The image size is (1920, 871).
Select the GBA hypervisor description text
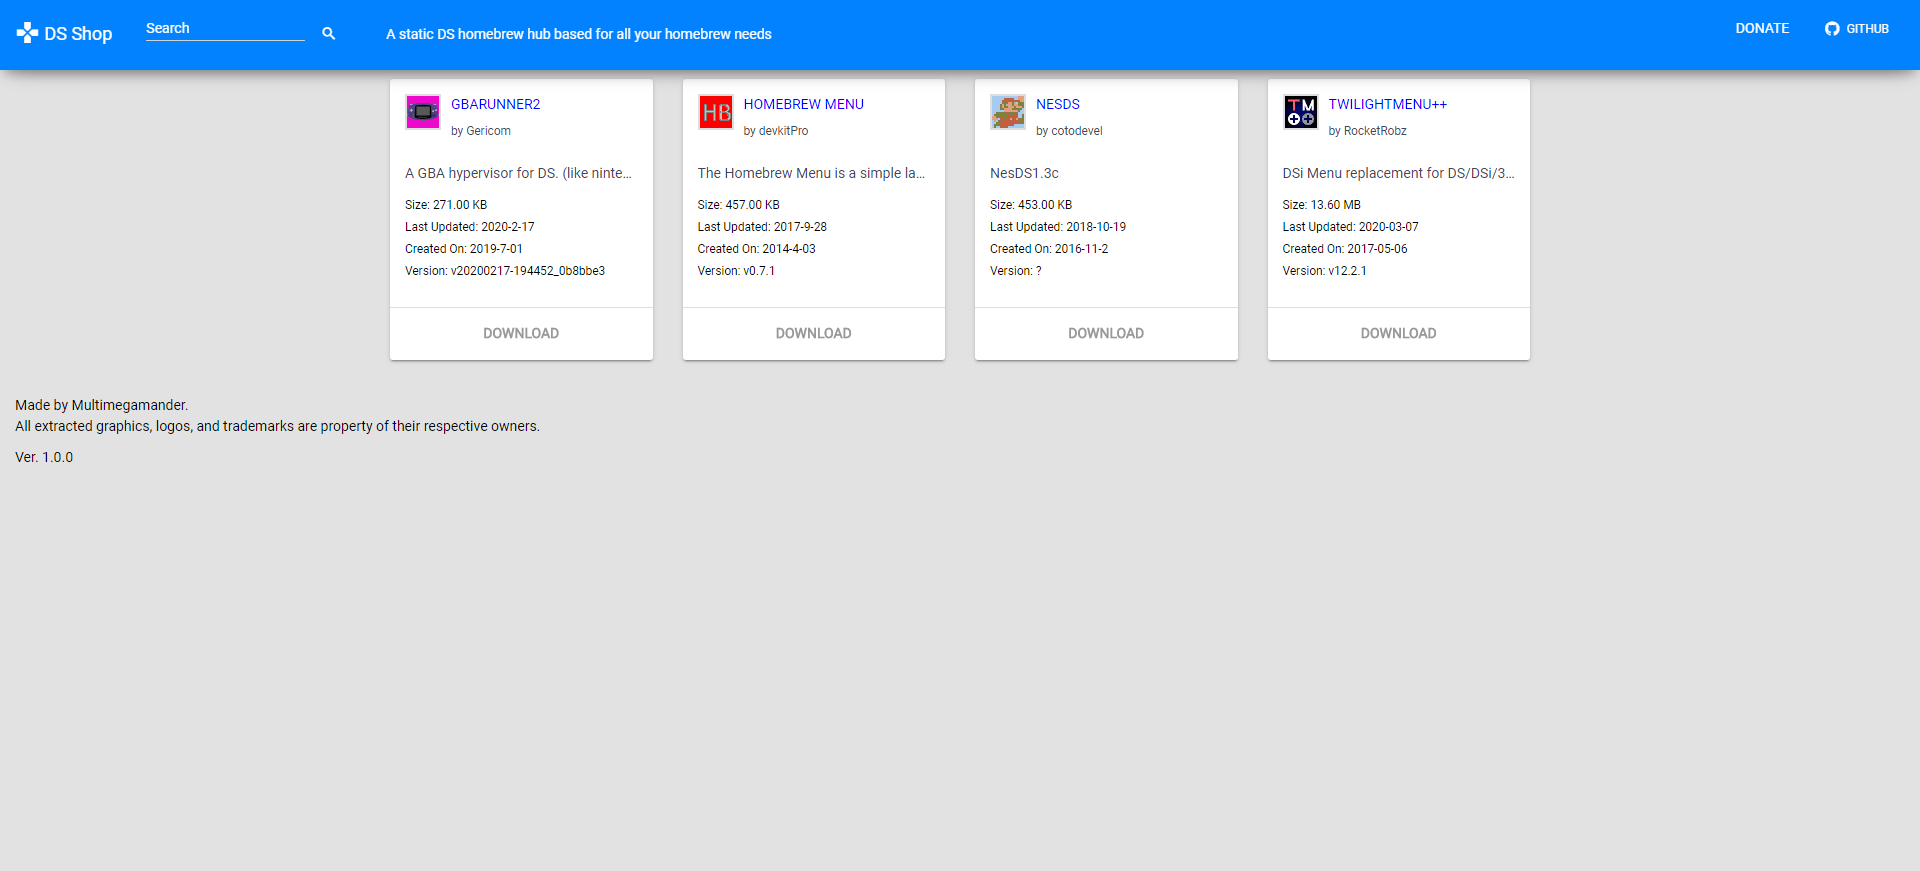518,173
